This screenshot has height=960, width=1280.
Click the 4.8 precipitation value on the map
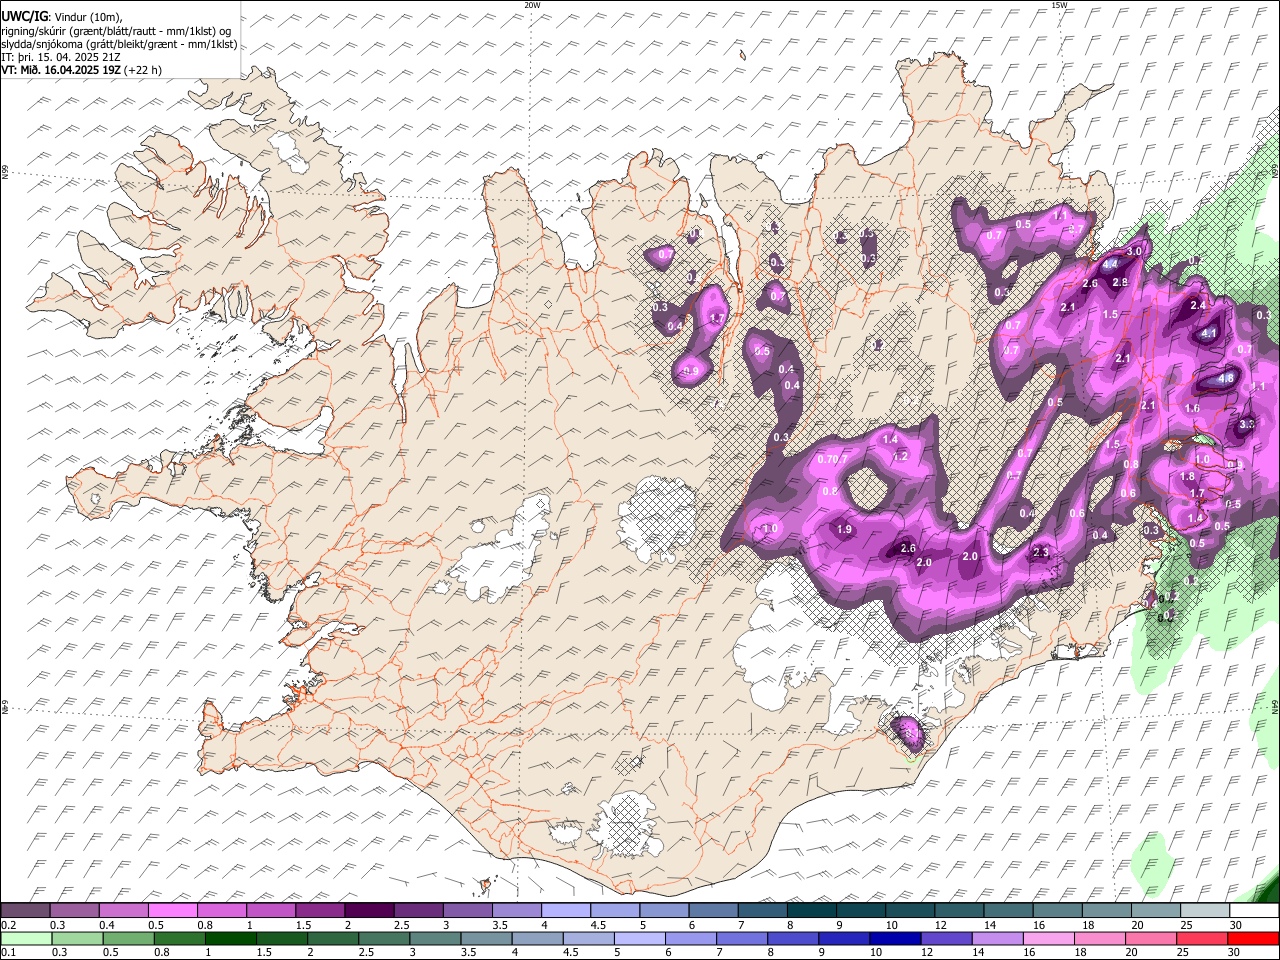tap(1227, 379)
